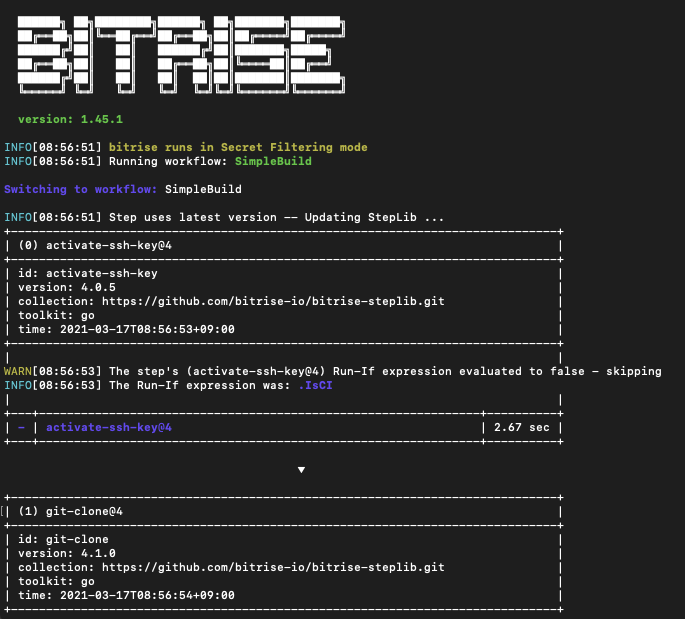
Task: Open the steplib URL under activate-ssh-key
Action: coord(273,301)
